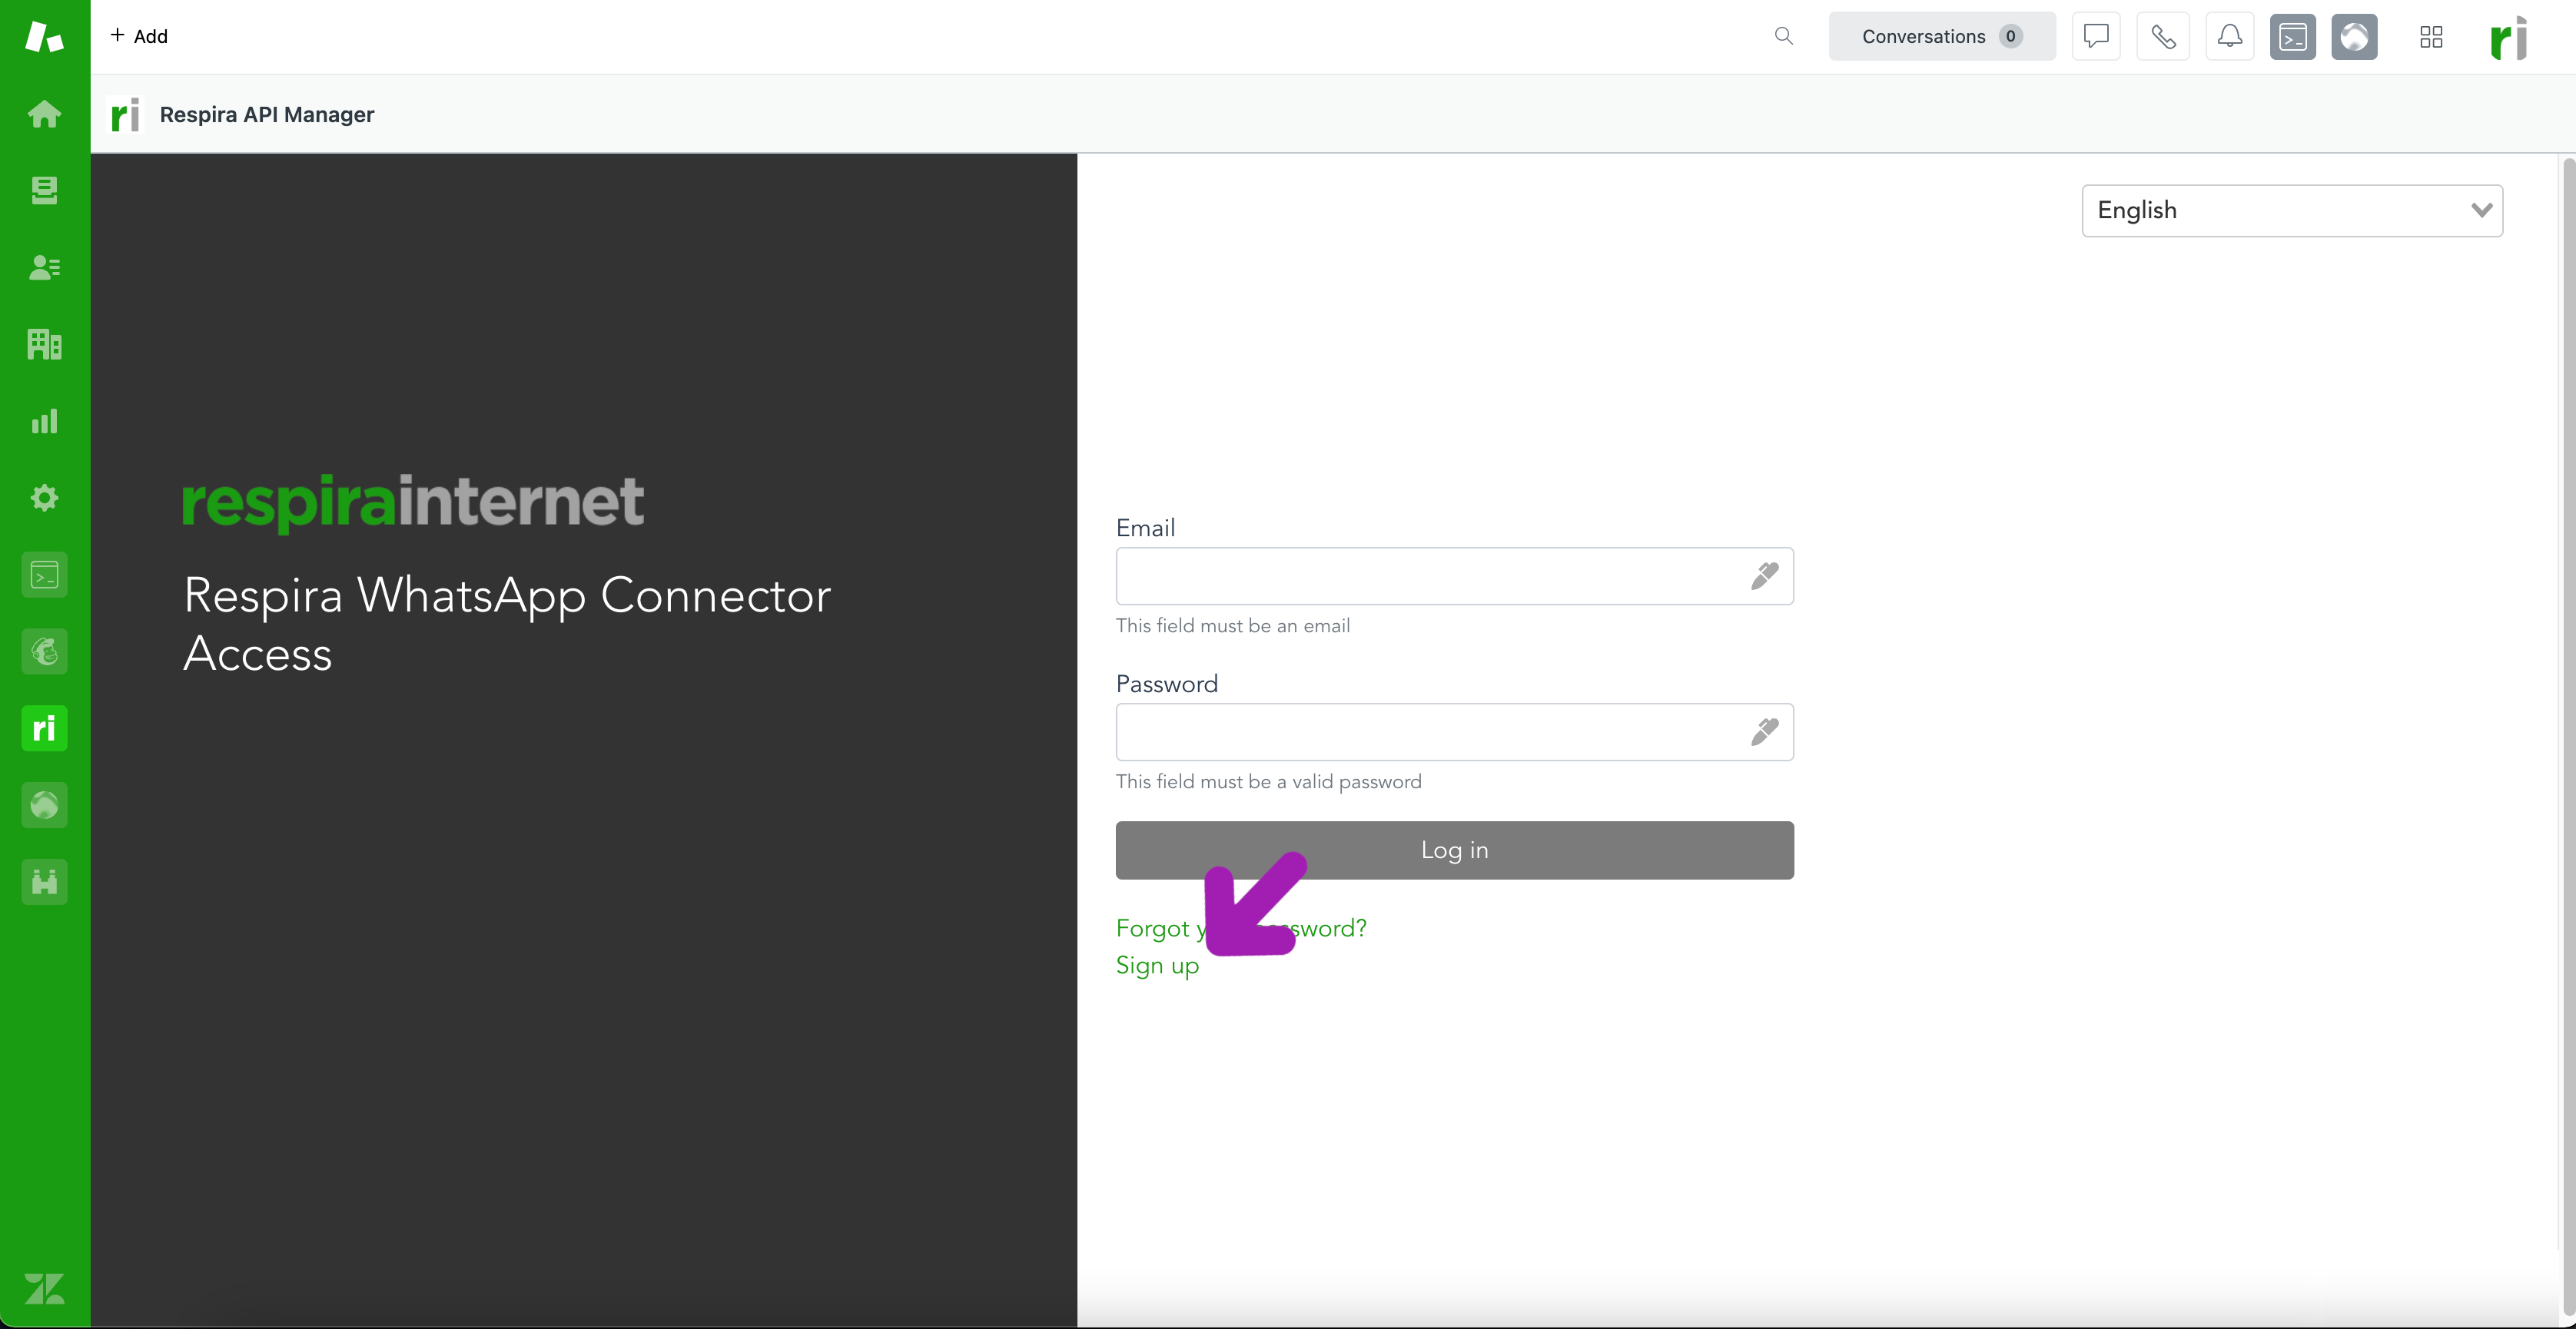Open the Conversations button
Image resolution: width=2576 pixels, height=1329 pixels.
tap(1942, 36)
